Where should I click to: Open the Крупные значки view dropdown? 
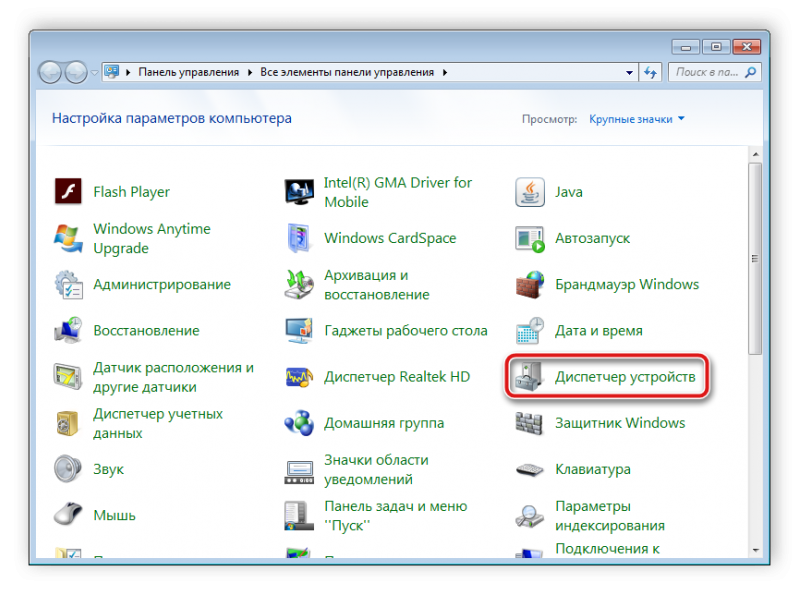pyautogui.click(x=637, y=119)
